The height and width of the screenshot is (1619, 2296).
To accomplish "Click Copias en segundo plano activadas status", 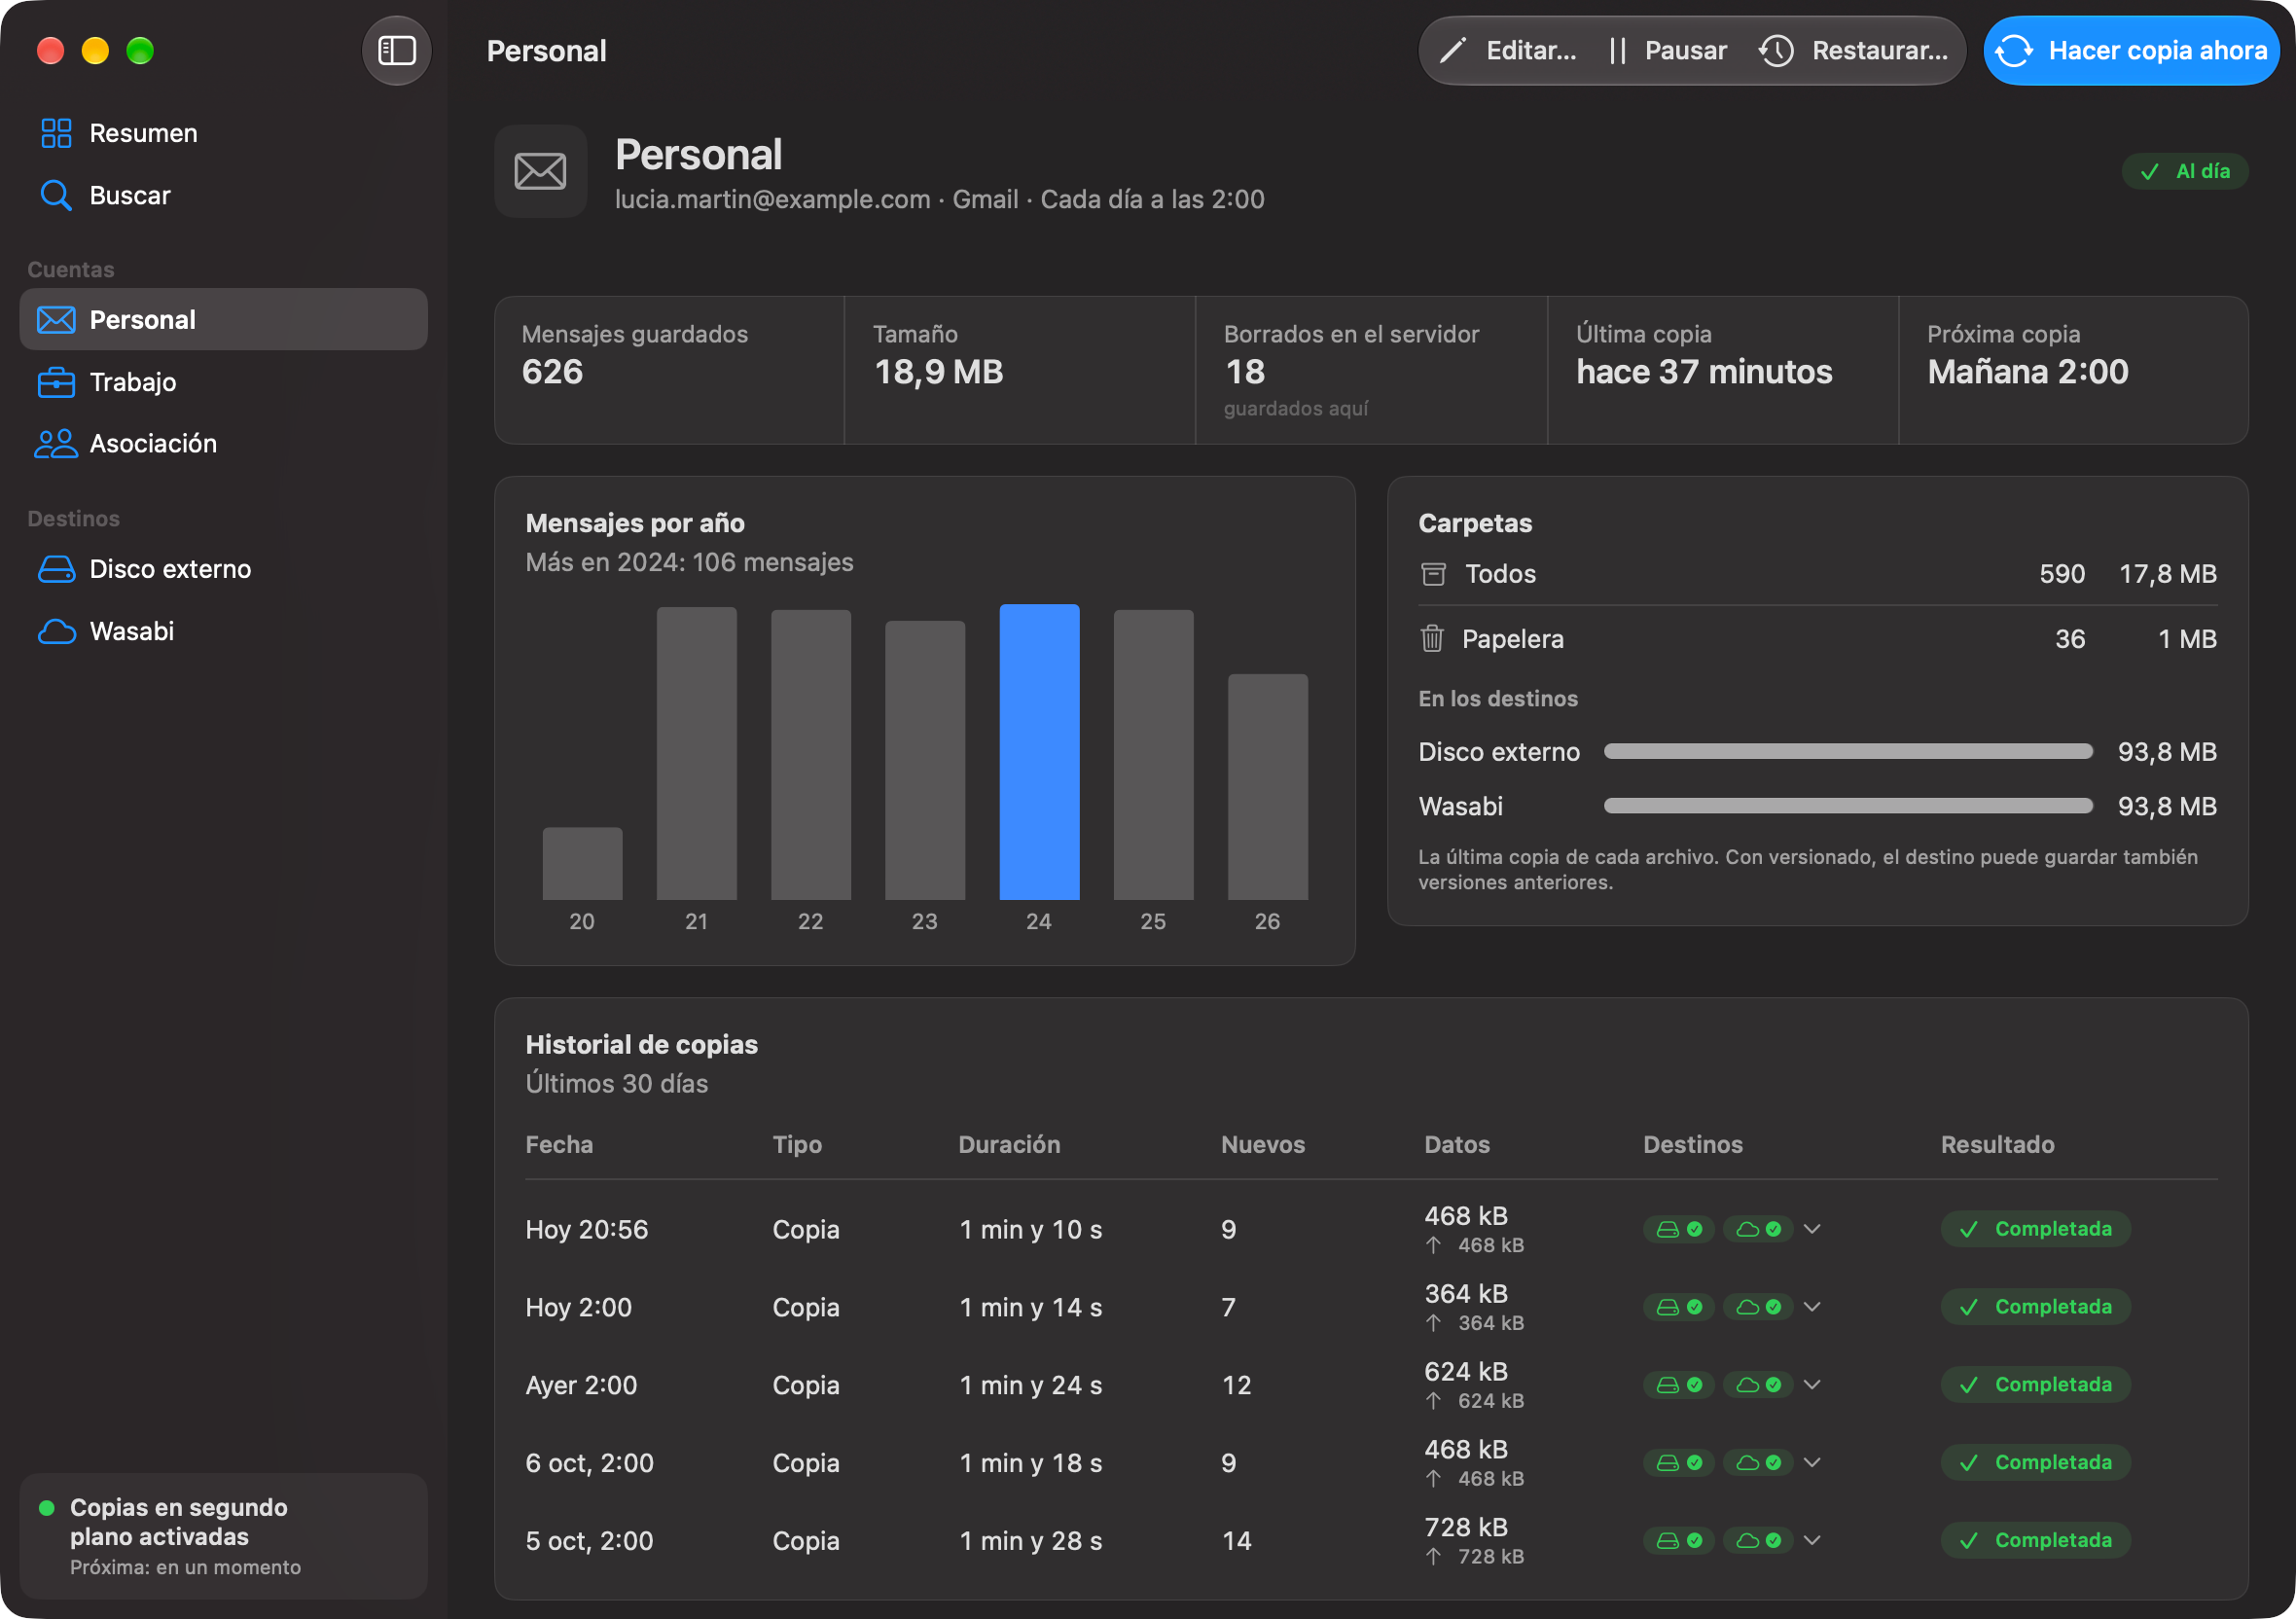I will 223,1536.
